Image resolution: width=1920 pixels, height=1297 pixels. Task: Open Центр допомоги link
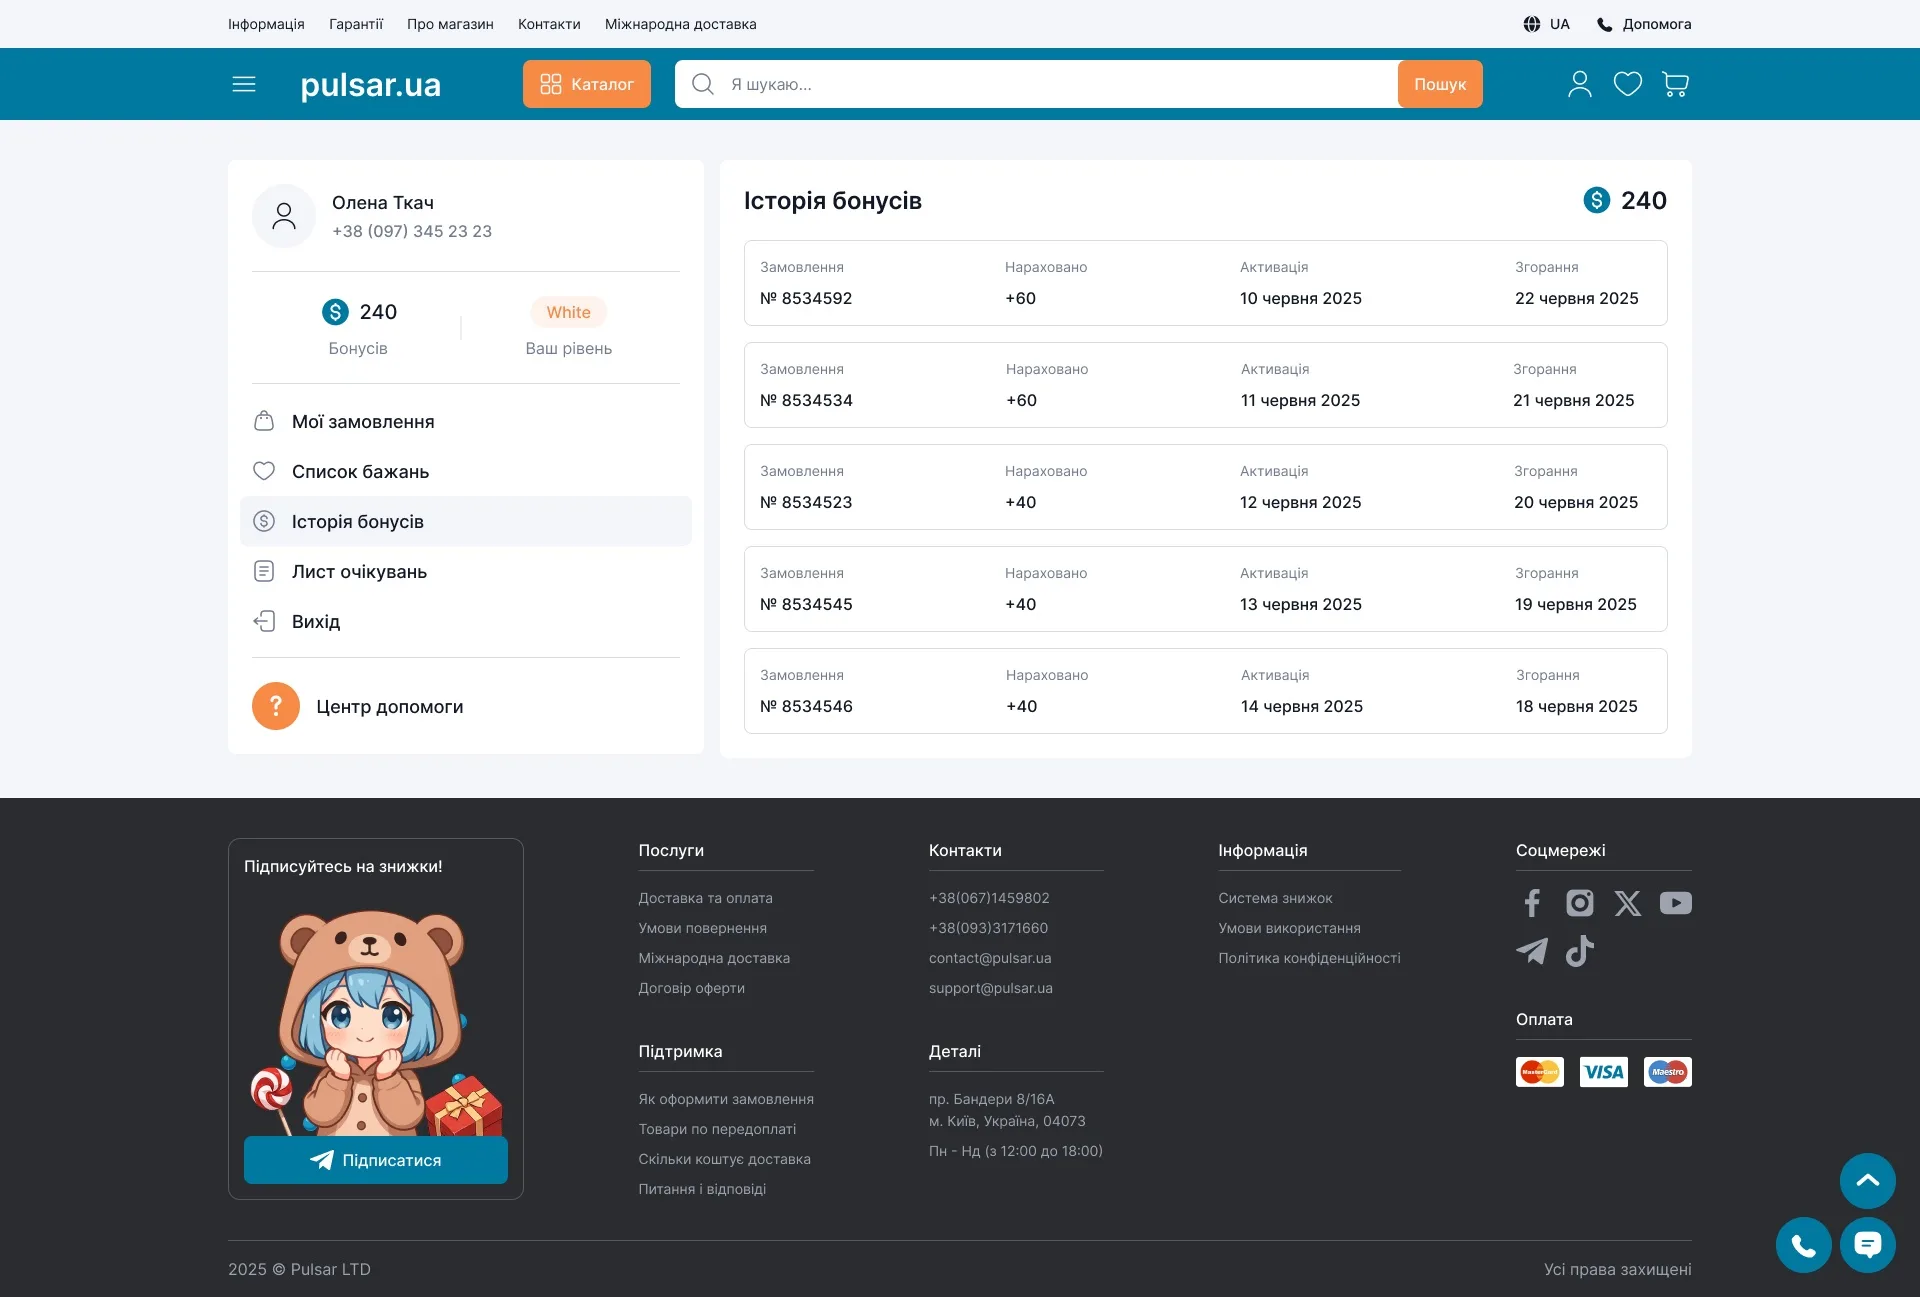point(389,707)
